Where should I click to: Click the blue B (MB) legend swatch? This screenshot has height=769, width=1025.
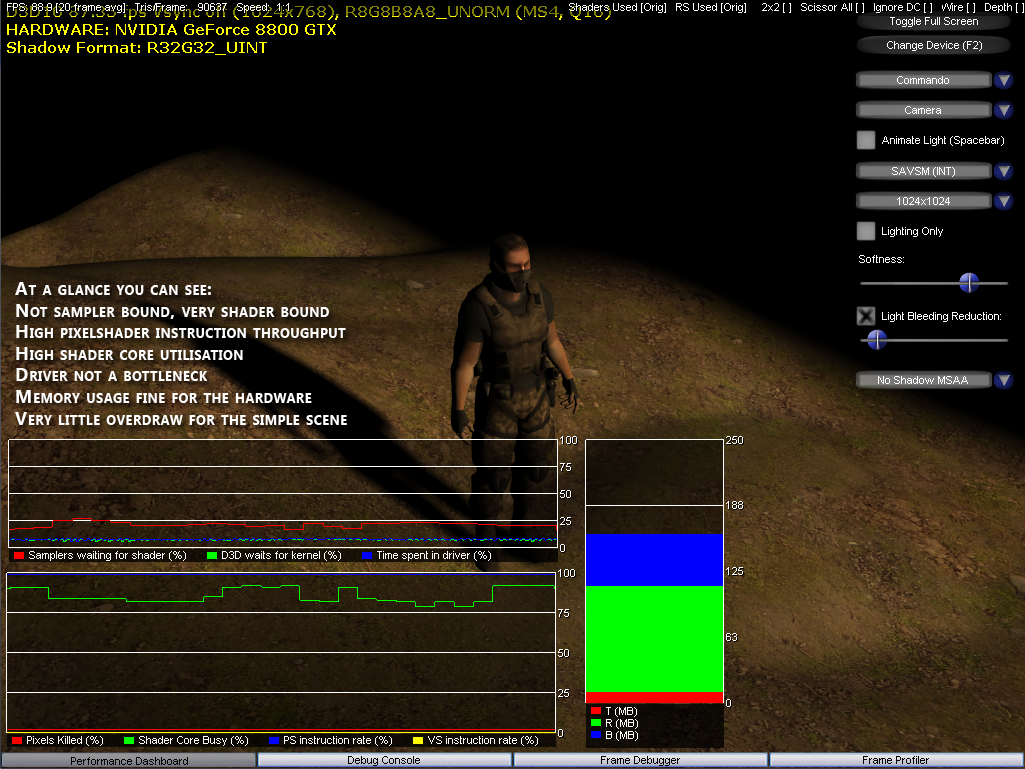click(596, 735)
